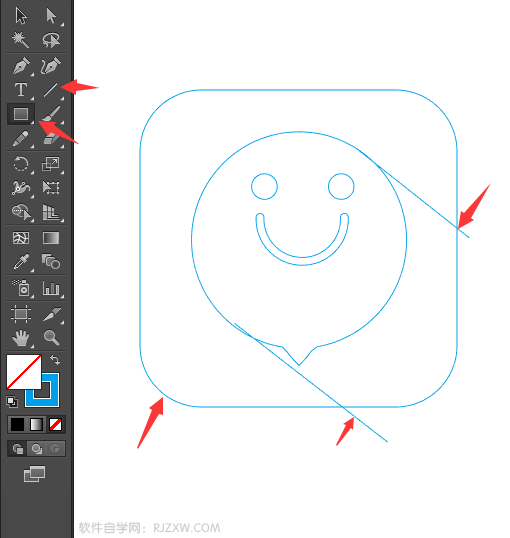Screen dimensions: 510x538
Task: Click the Fill color box
Action: click(x=24, y=372)
